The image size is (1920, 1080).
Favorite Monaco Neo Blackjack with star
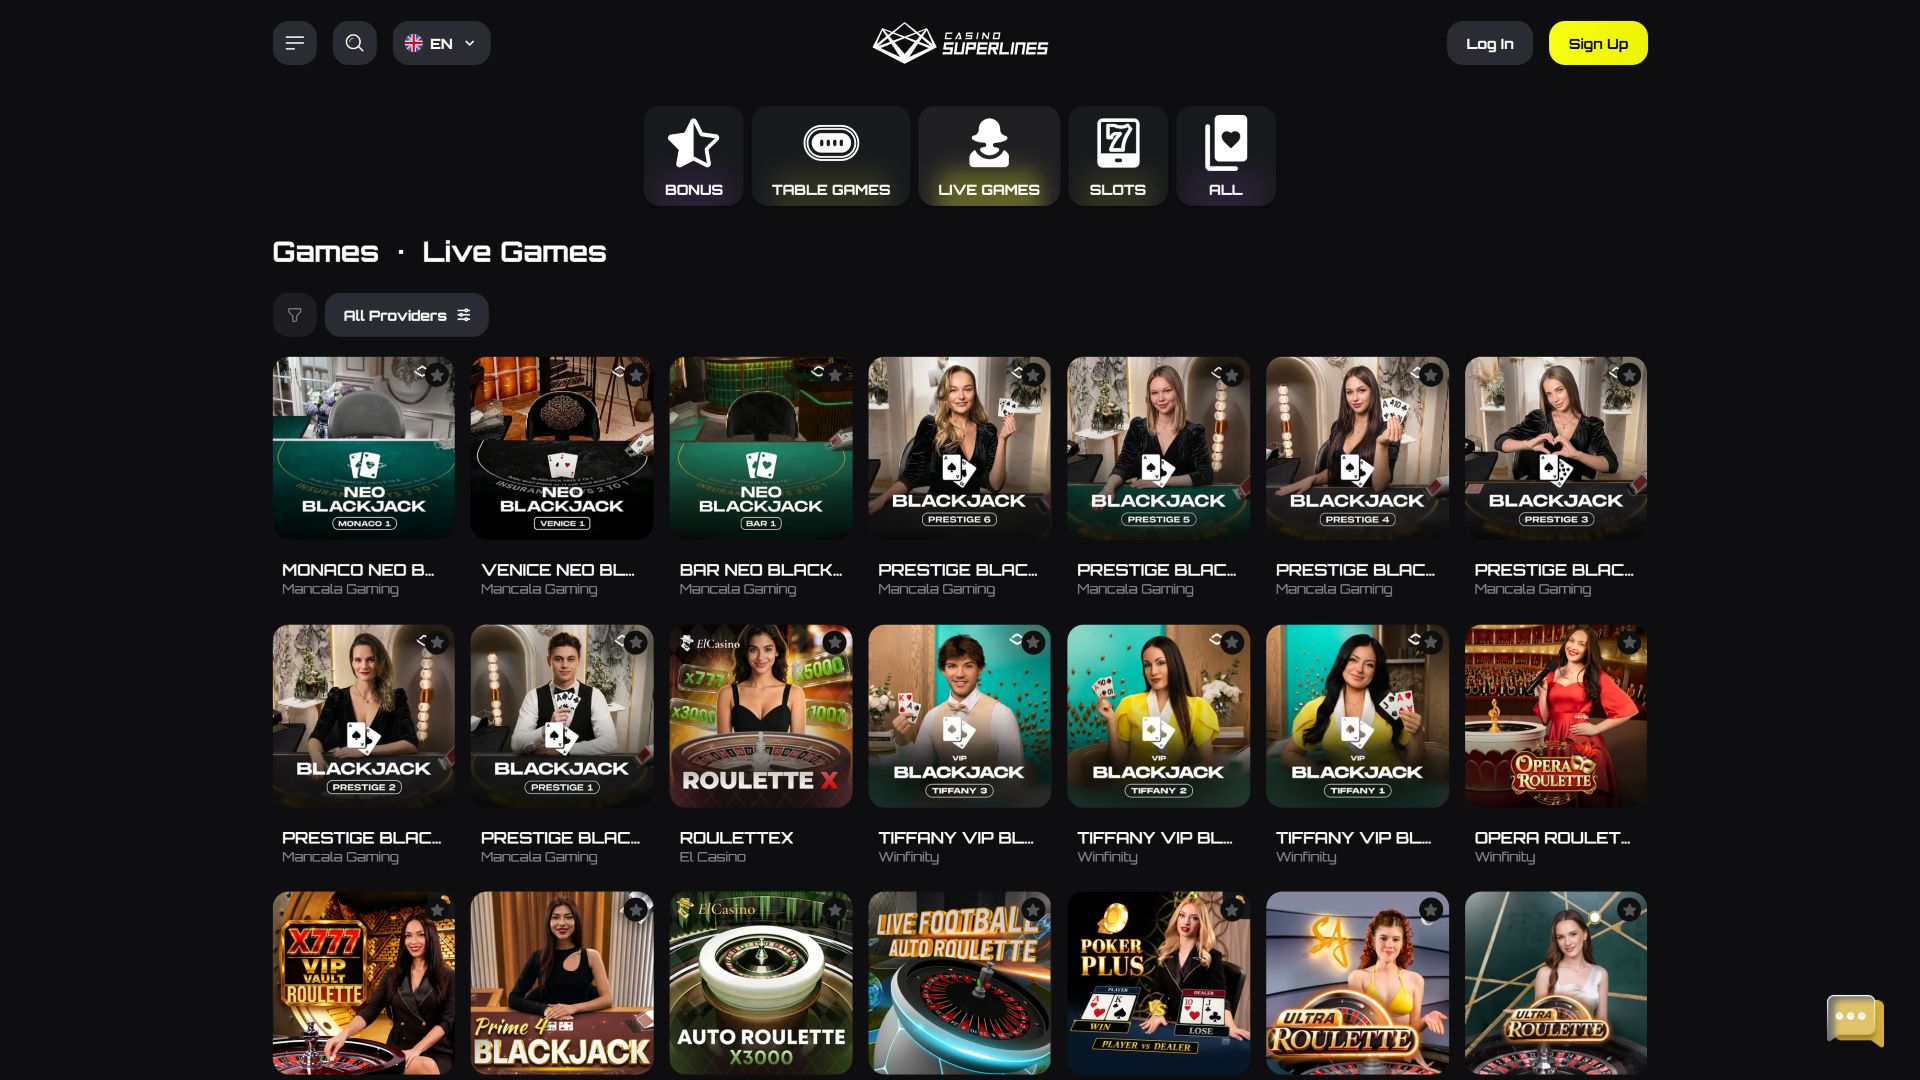click(x=437, y=375)
